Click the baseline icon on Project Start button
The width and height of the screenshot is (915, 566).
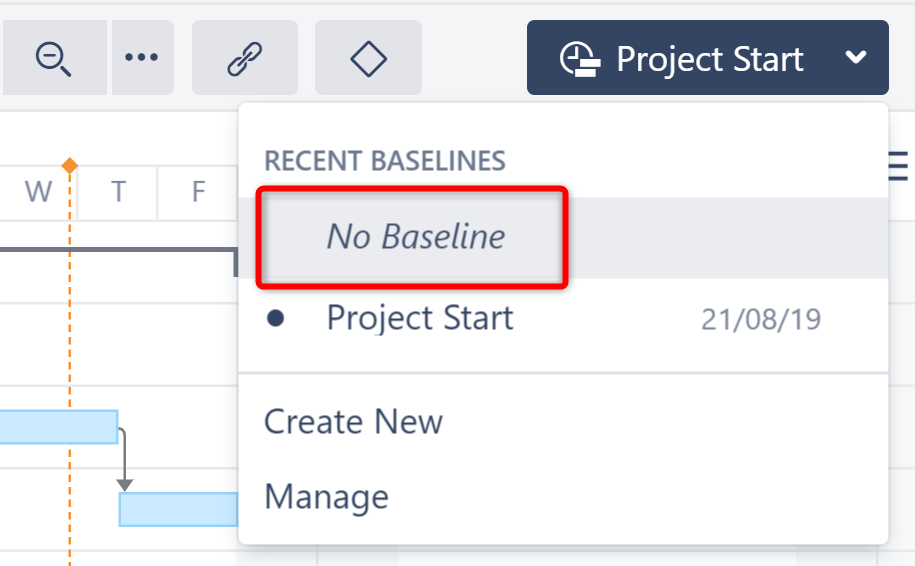(580, 59)
